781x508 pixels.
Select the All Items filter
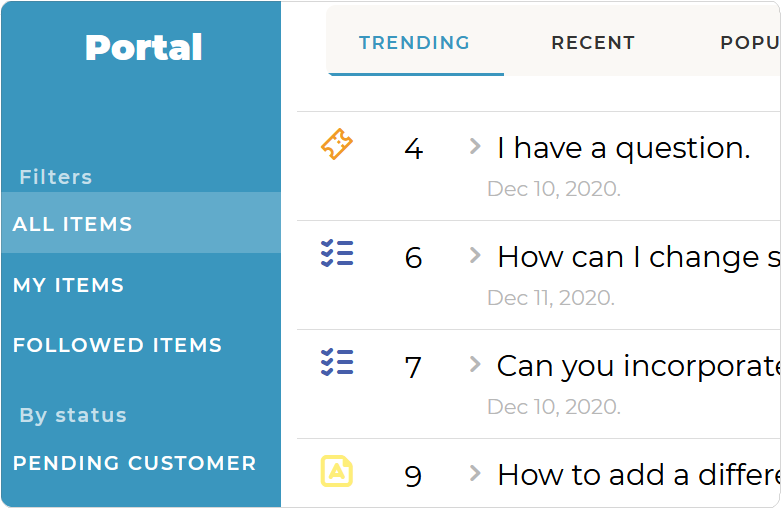coord(141,223)
